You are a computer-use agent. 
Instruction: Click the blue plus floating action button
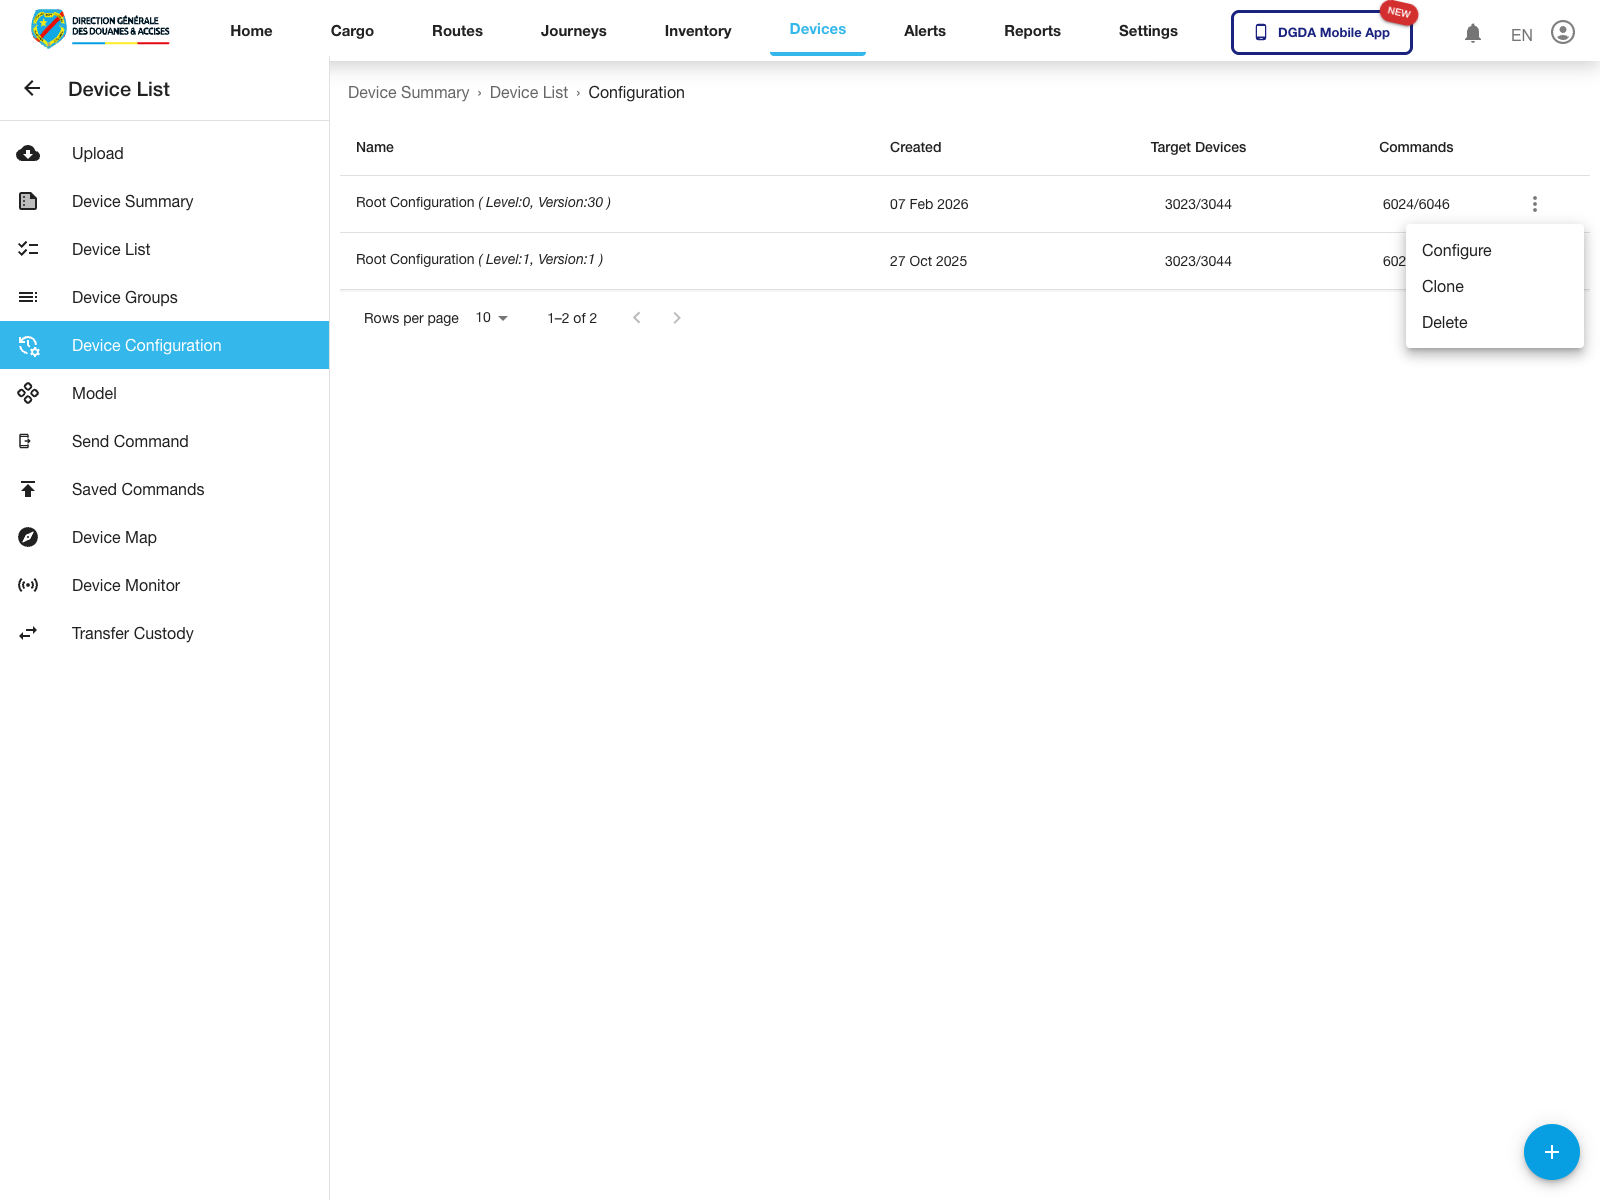[x=1551, y=1152]
